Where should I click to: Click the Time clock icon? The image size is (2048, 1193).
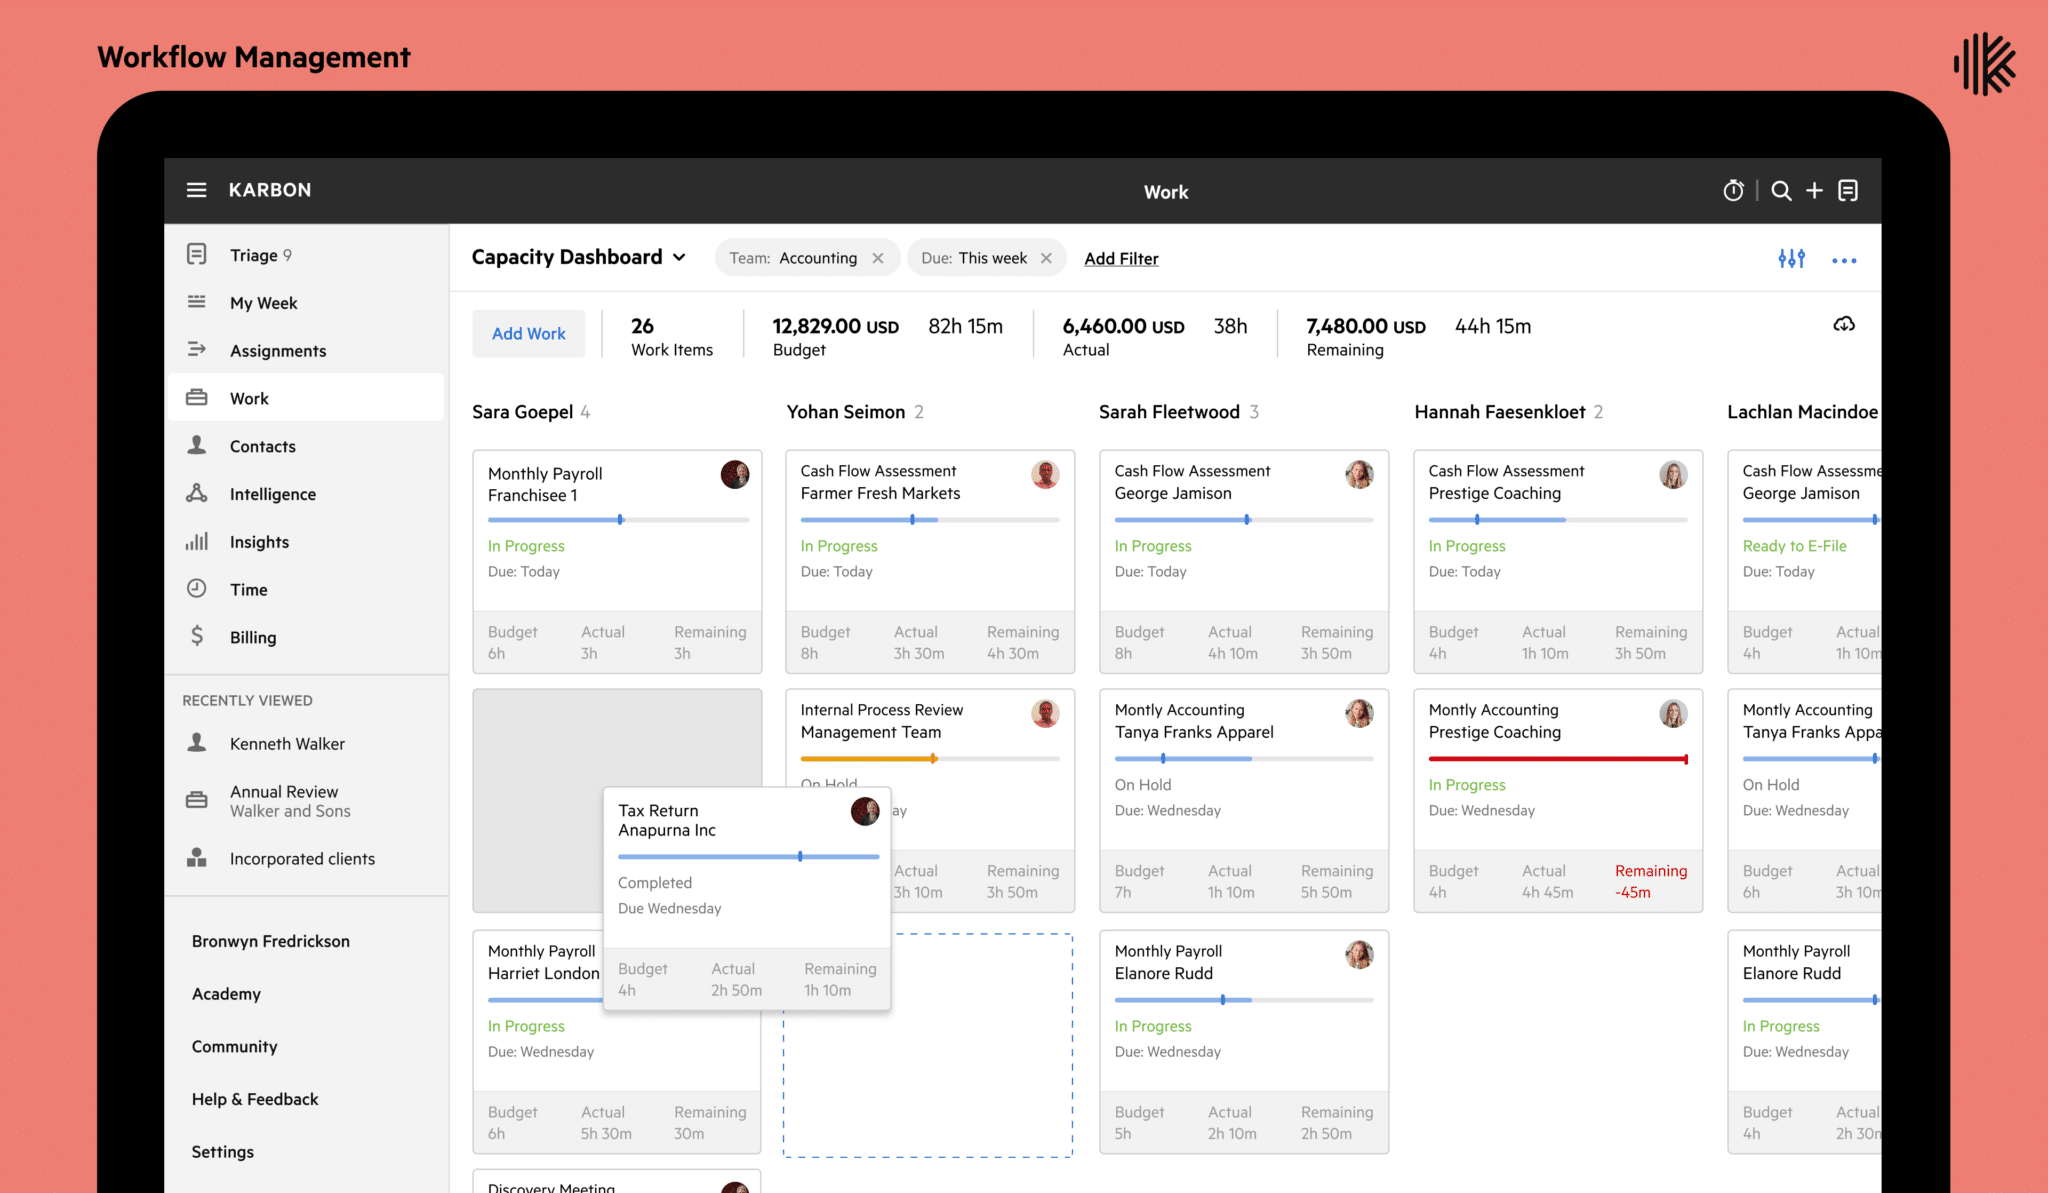tap(197, 588)
